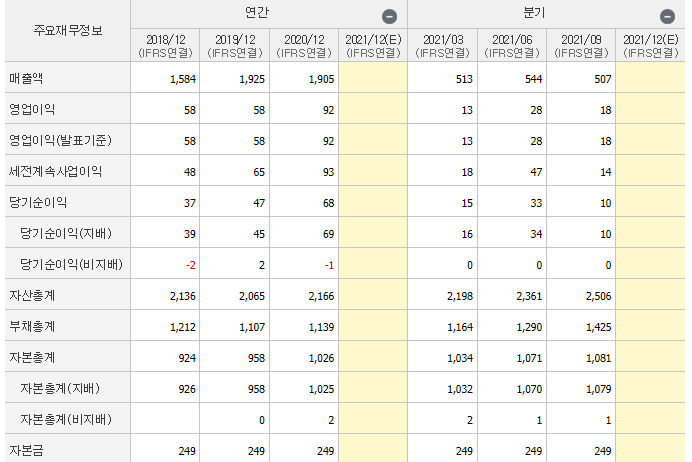The height and width of the screenshot is (462, 692).
Task: Select the 연간 header tab
Action: click(256, 12)
